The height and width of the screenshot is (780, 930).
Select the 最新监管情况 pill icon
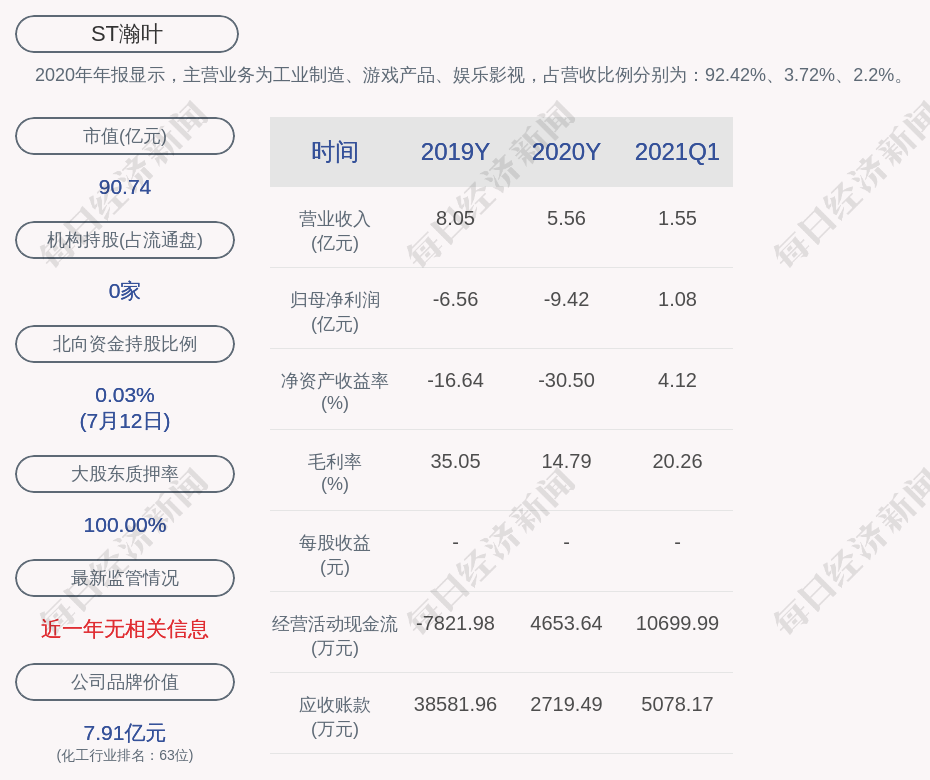point(124,578)
